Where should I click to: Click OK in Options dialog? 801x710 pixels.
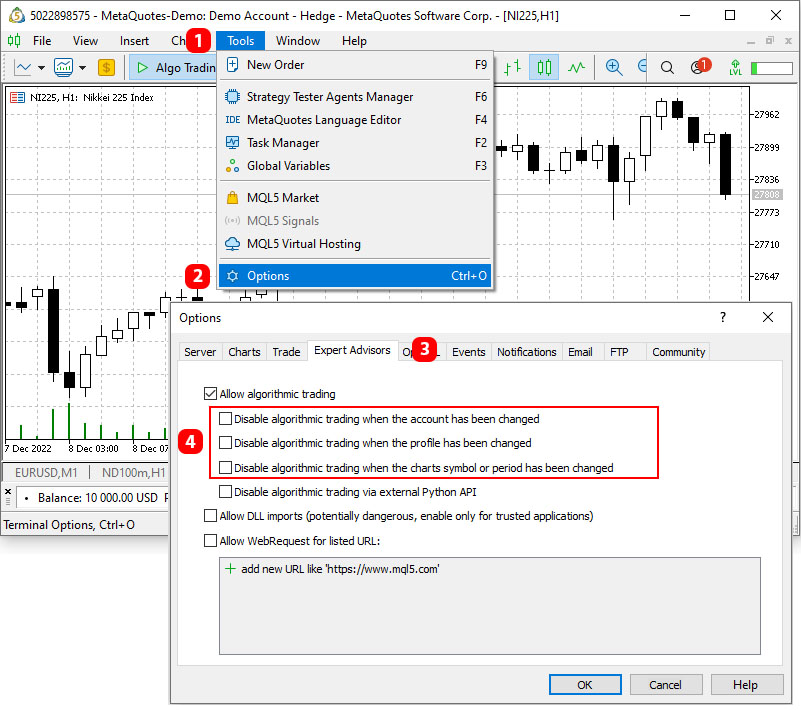pos(585,684)
